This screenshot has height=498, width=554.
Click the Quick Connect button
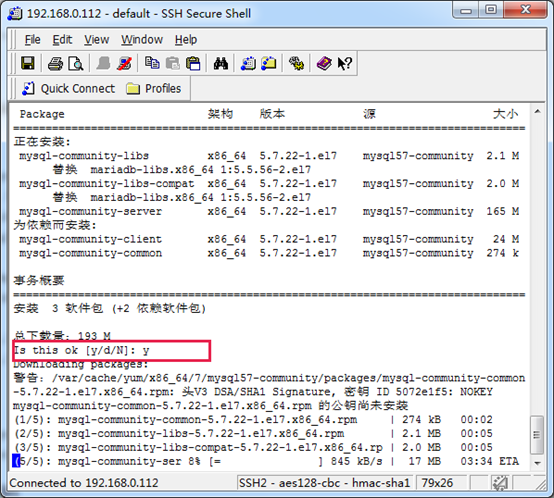click(x=69, y=88)
